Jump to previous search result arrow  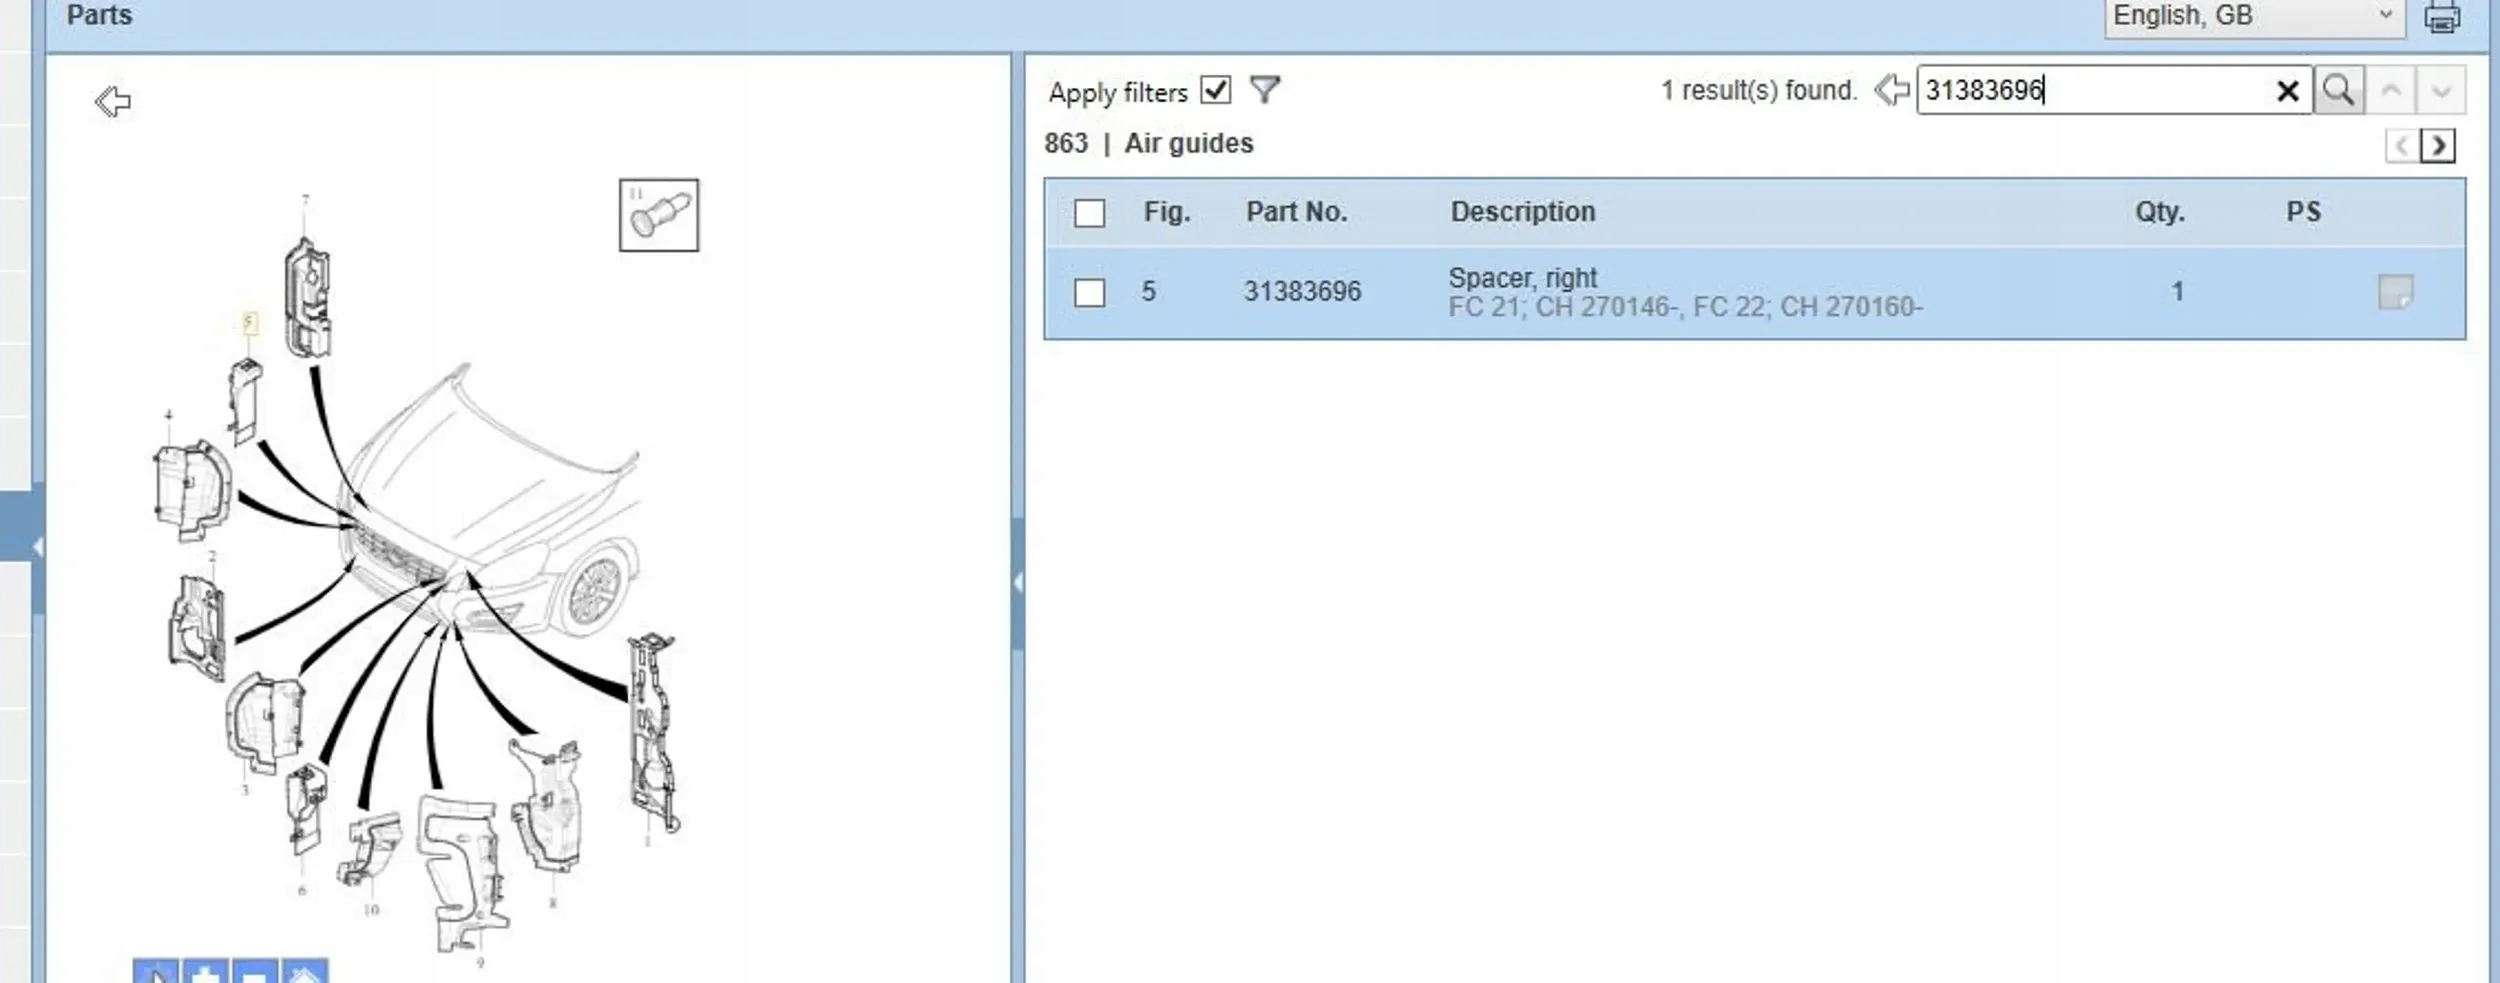click(x=2391, y=90)
